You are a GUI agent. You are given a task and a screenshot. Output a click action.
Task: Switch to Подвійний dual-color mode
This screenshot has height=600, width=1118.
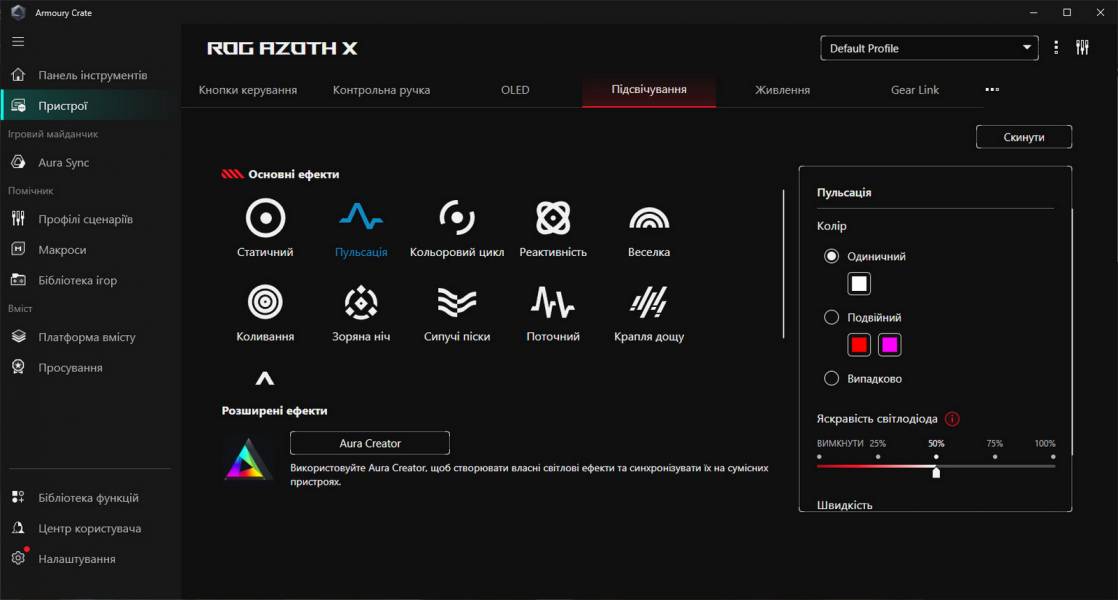pyautogui.click(x=832, y=316)
